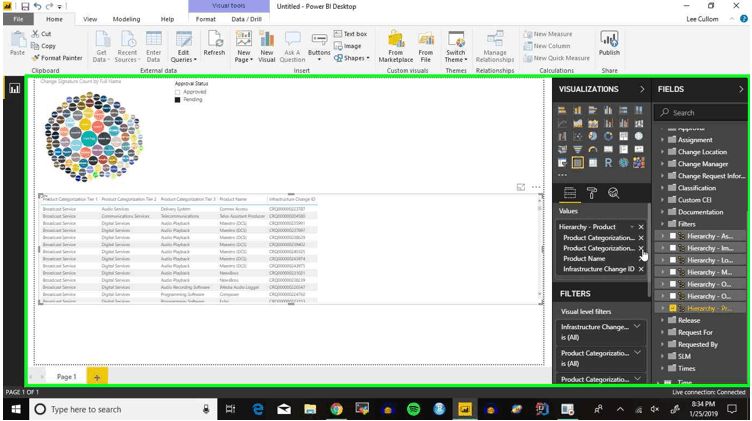Select the line chart visualization
This screenshot has width=752, height=421.
click(x=562, y=123)
